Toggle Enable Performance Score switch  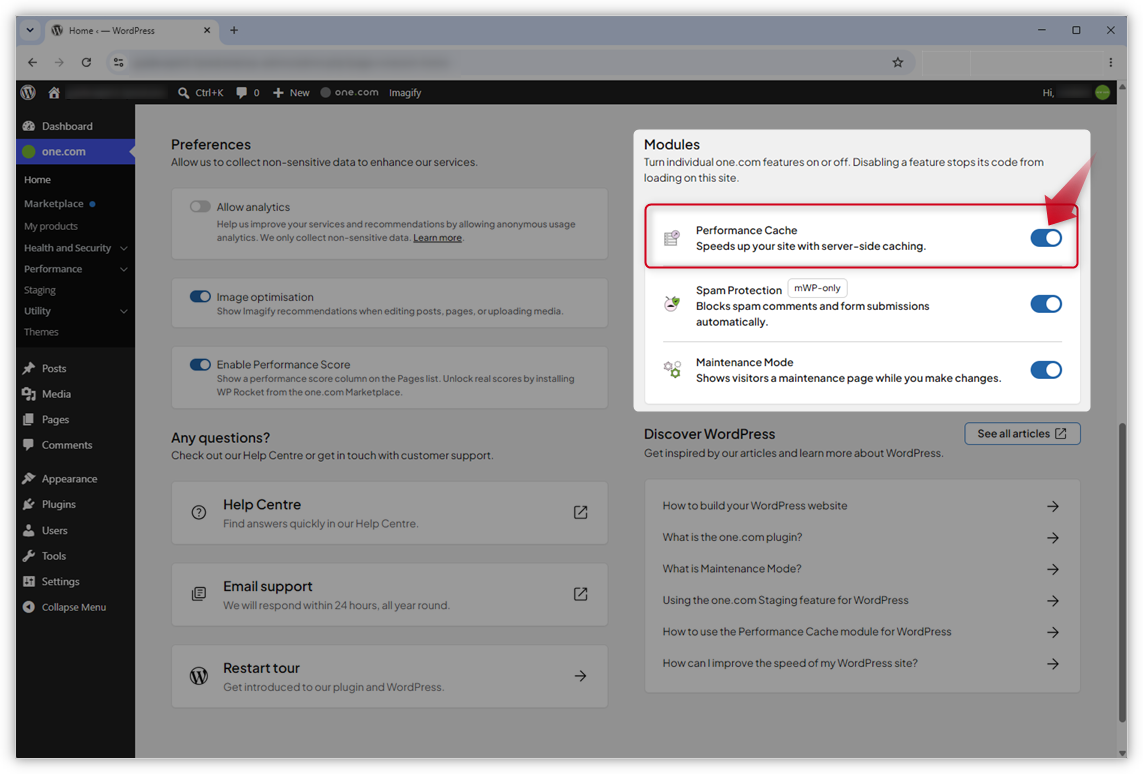point(200,364)
